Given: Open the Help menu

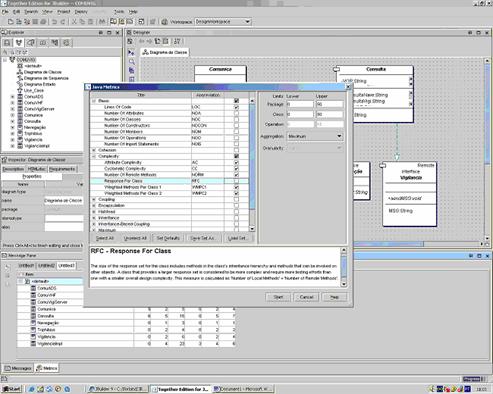Looking at the screenshot, I should point(133,12).
